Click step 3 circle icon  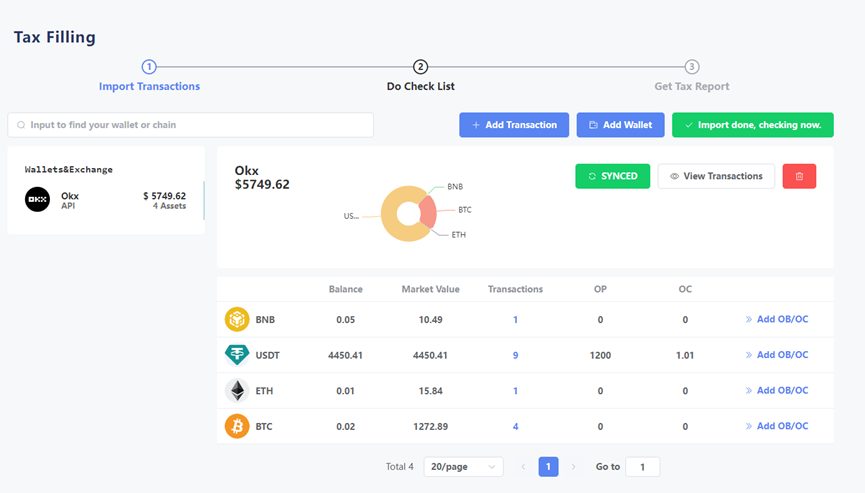(692, 67)
